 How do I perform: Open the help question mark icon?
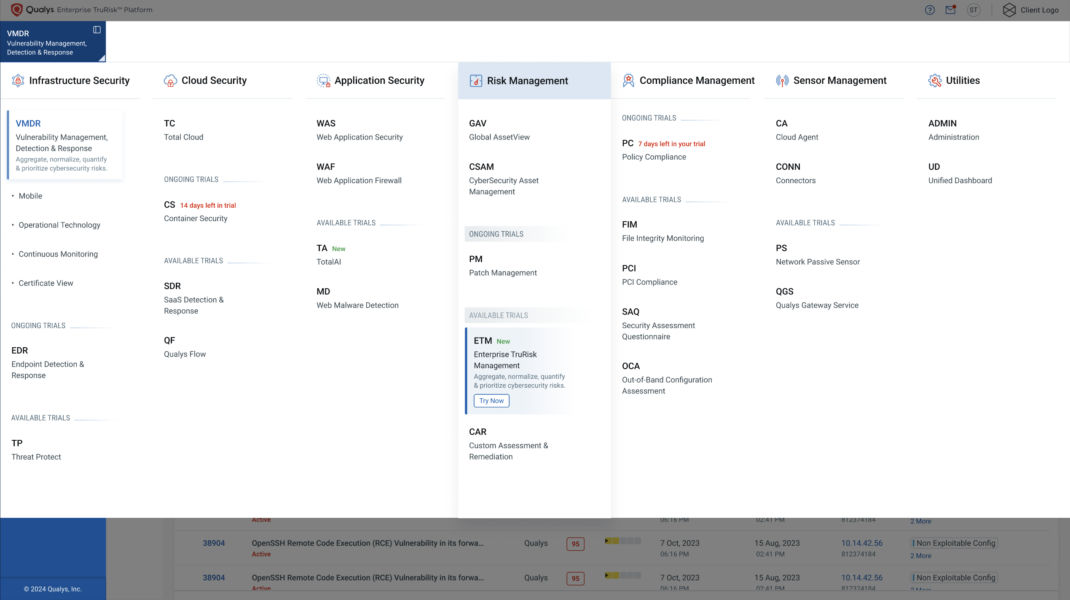(x=929, y=9)
